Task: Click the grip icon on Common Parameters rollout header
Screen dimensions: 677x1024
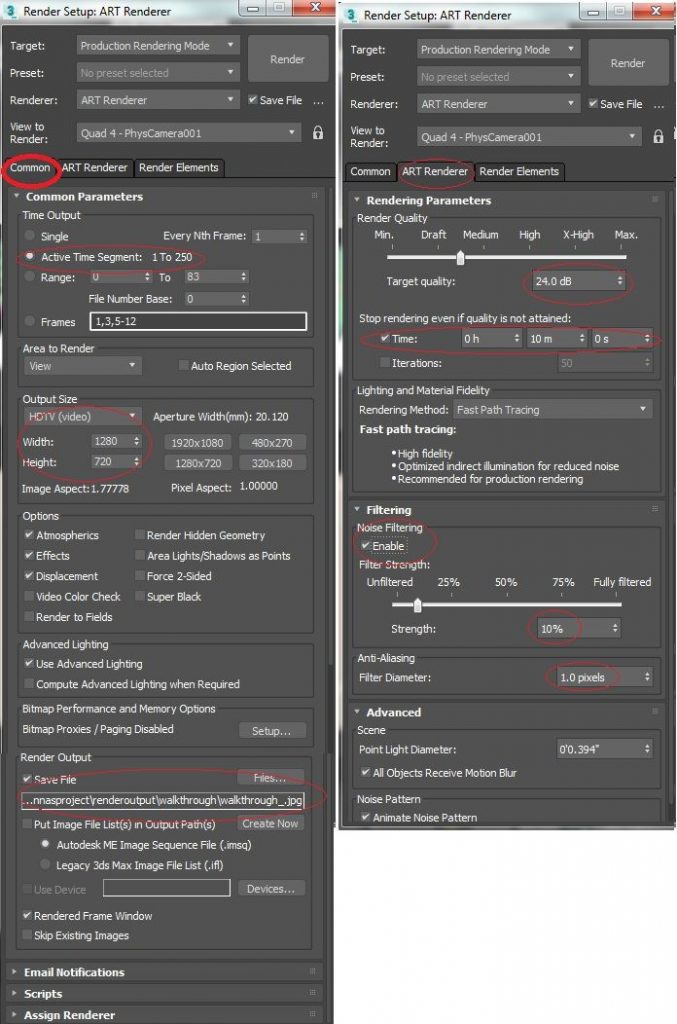Action: pyautogui.click(x=314, y=197)
